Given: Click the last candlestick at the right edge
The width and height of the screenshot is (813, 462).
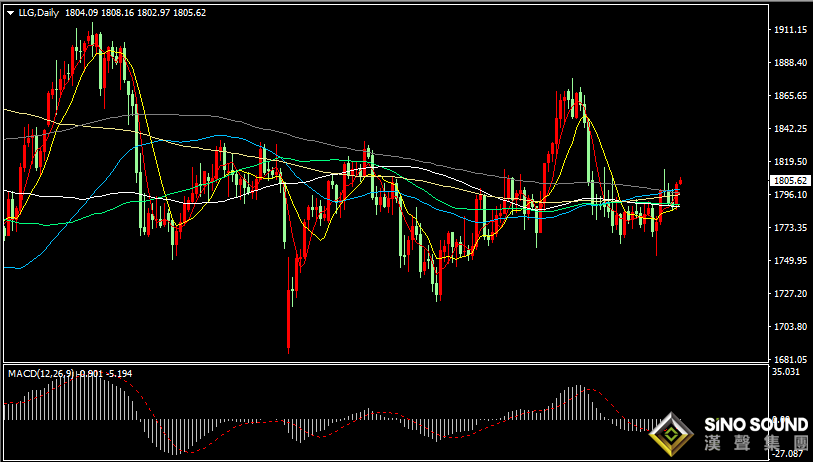Looking at the screenshot, I should click(x=680, y=184).
